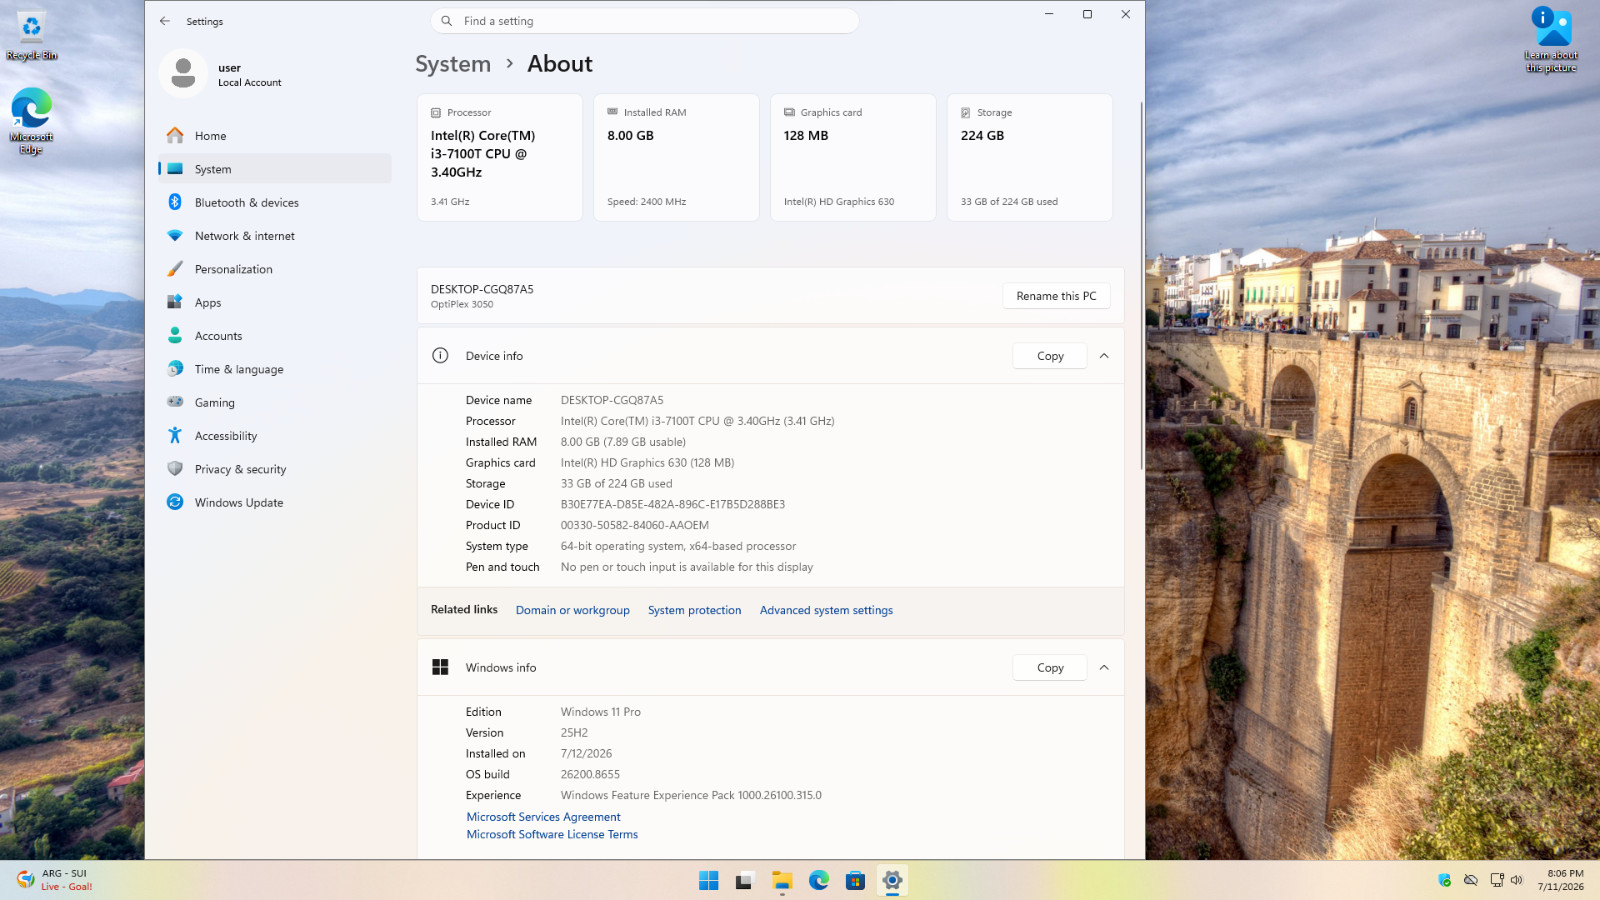Click the Bluetooth icon in sidebar
This screenshot has width=1600, height=900.
(x=175, y=202)
